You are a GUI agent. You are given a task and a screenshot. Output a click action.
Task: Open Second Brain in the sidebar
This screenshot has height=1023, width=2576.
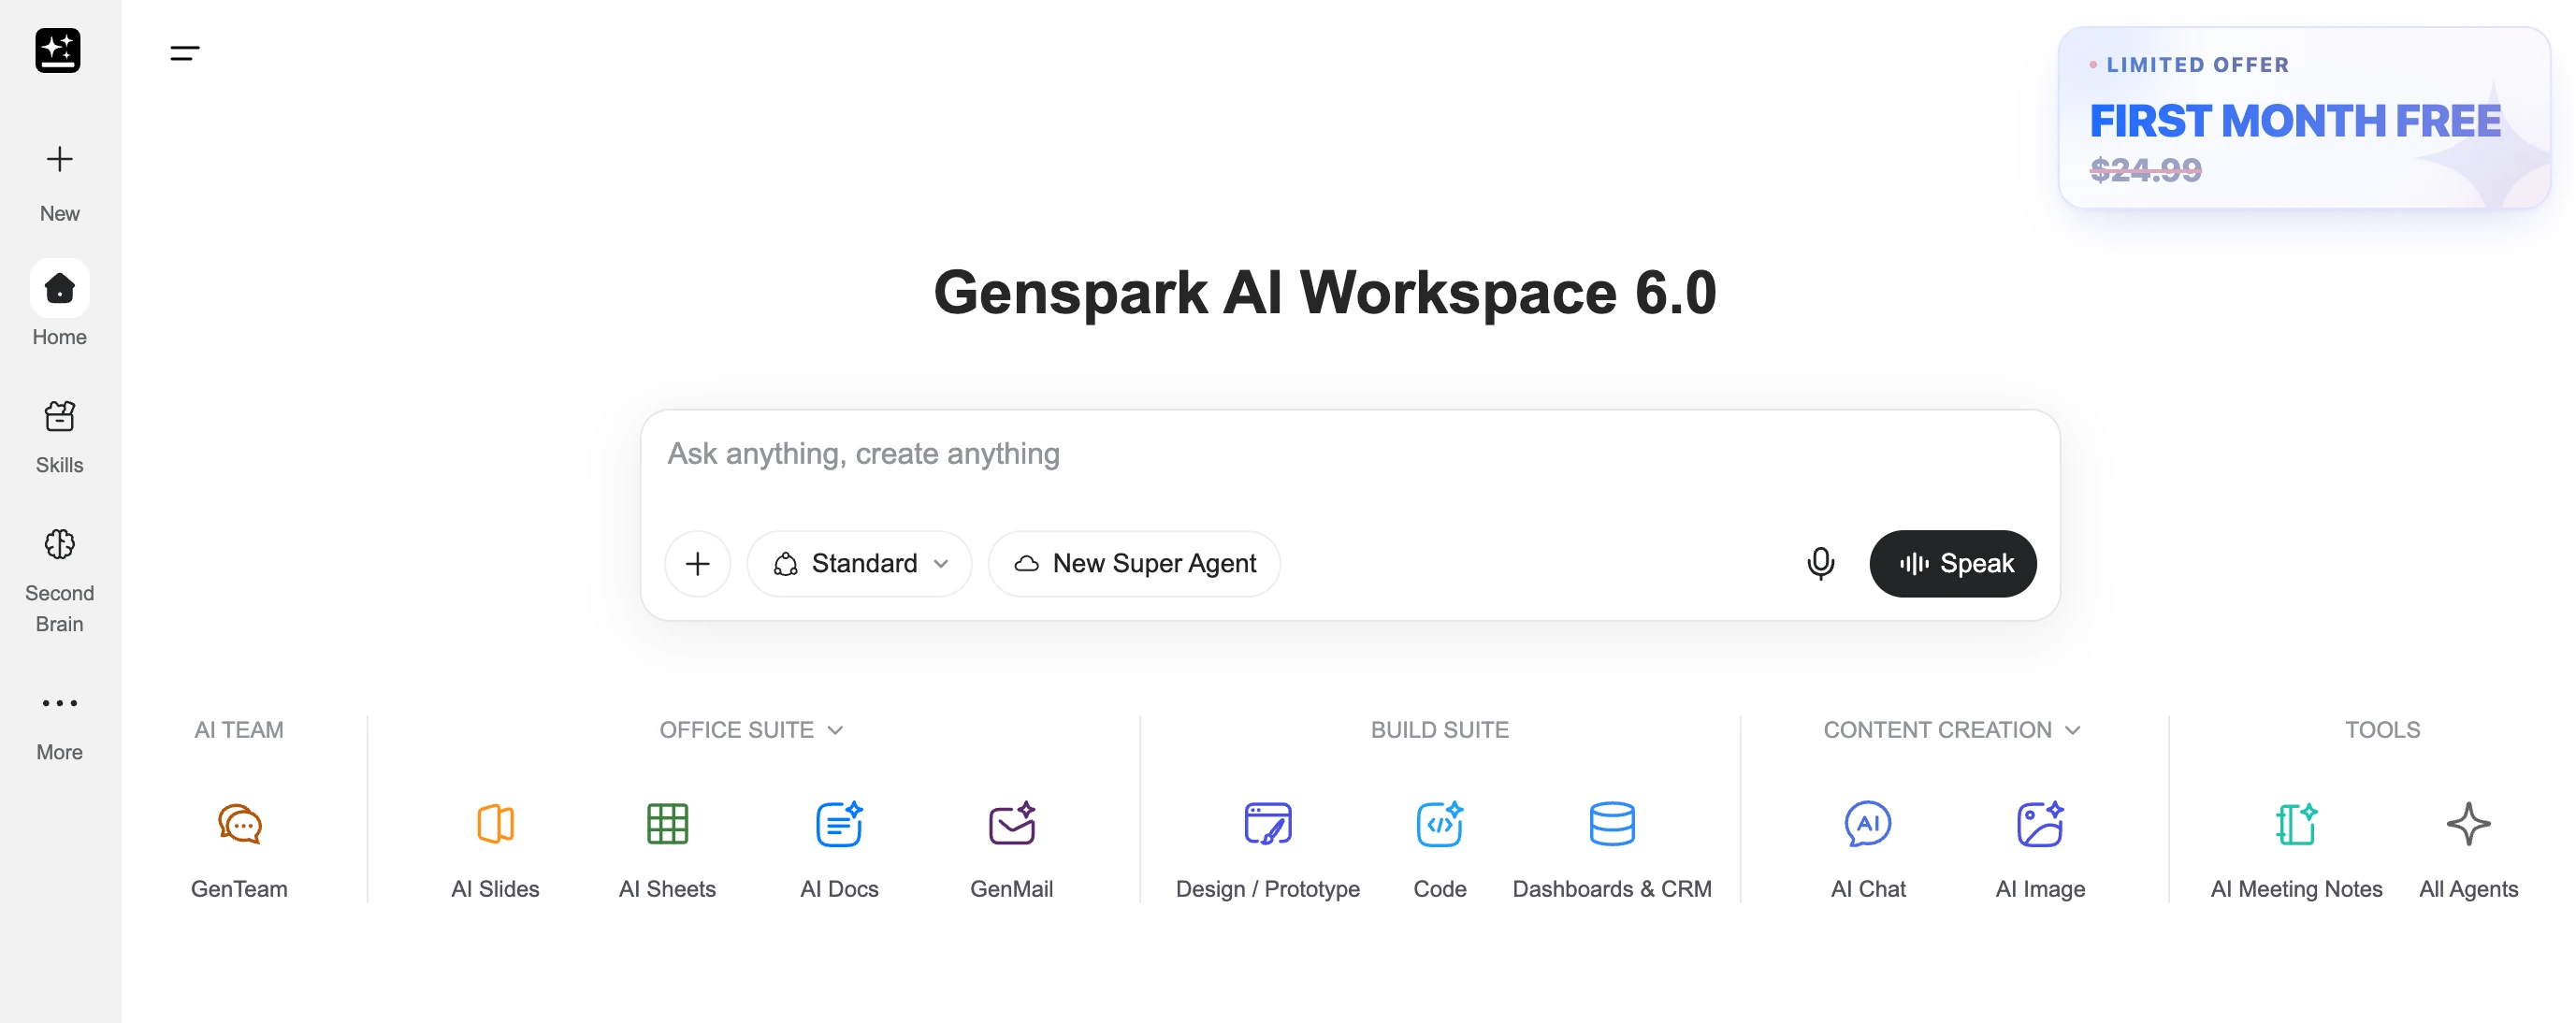click(59, 581)
